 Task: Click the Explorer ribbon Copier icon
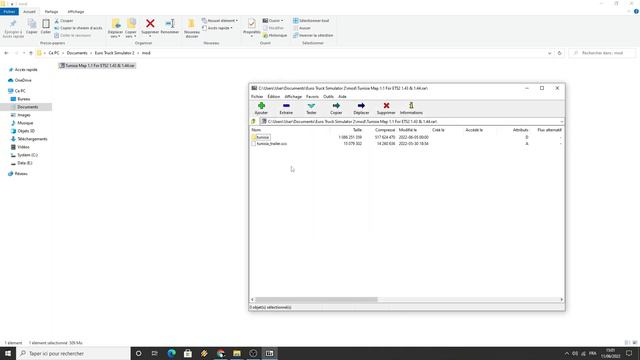(x=31, y=24)
